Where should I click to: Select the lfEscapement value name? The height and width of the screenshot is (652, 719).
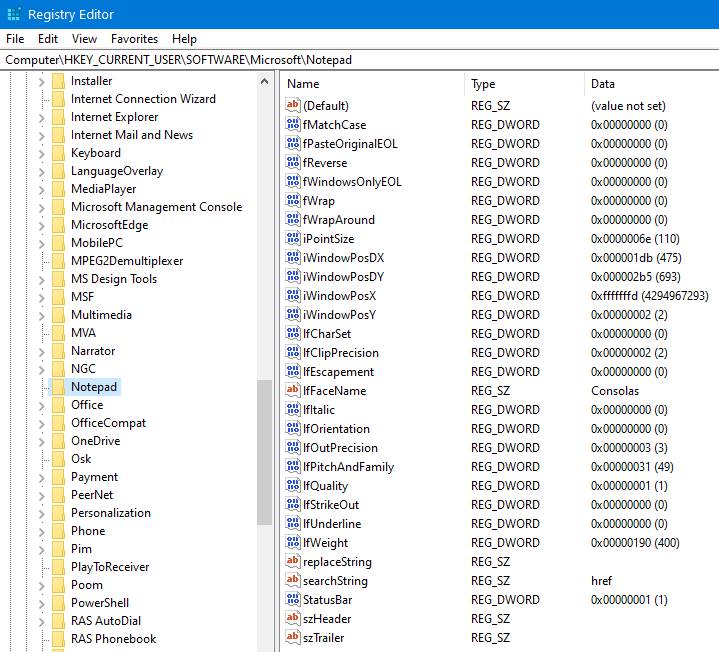338,371
